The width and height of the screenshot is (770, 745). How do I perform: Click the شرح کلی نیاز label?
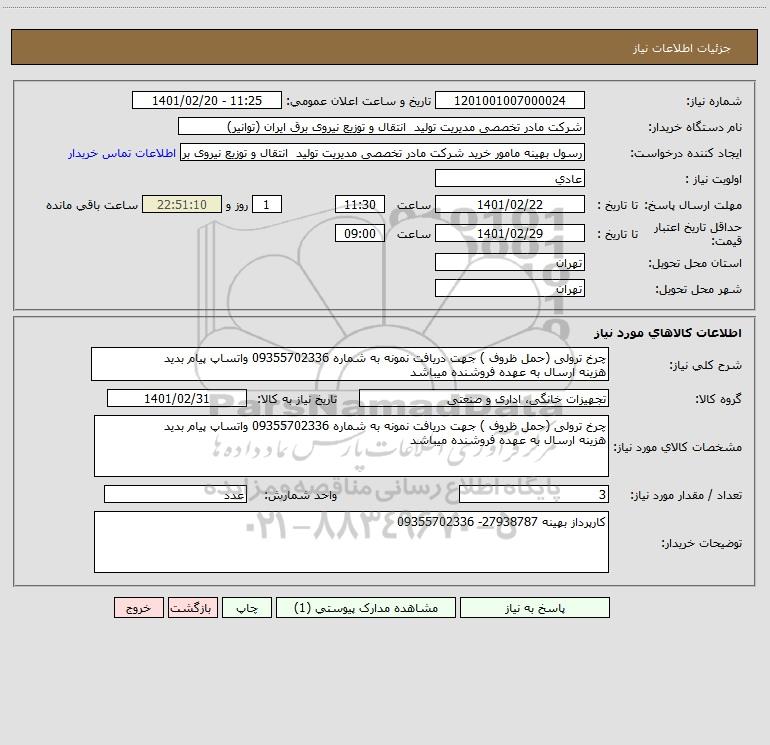[x=706, y=365]
